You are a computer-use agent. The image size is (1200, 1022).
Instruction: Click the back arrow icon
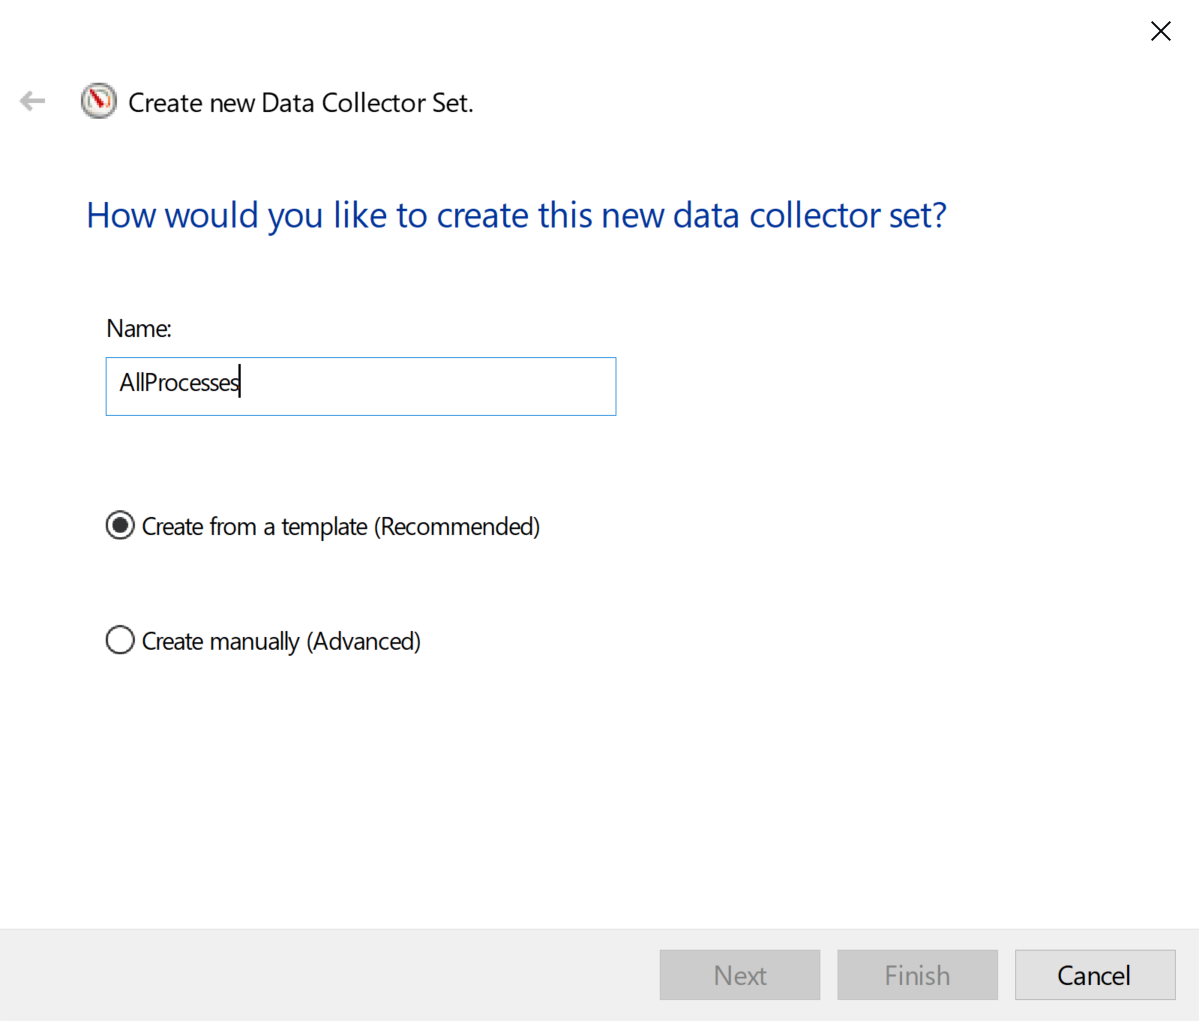(x=32, y=101)
